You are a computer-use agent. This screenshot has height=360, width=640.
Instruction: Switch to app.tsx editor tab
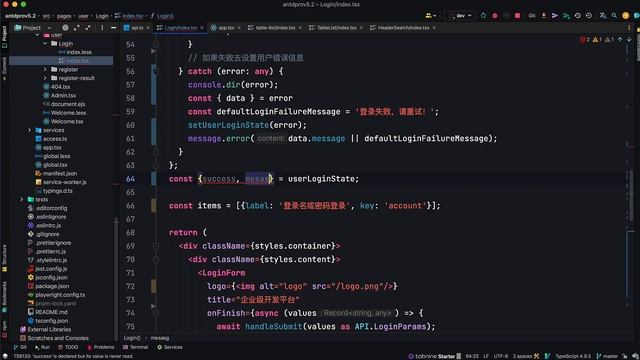[226, 28]
